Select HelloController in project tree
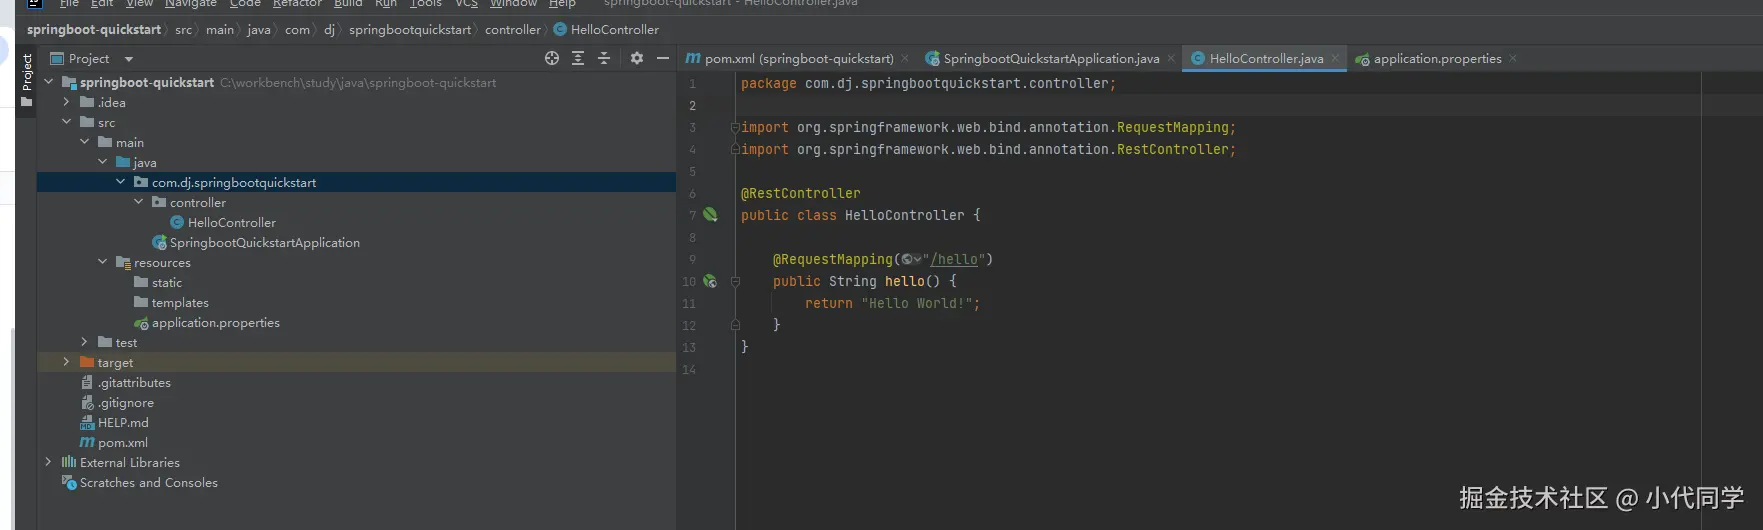1763x530 pixels. coord(231,222)
